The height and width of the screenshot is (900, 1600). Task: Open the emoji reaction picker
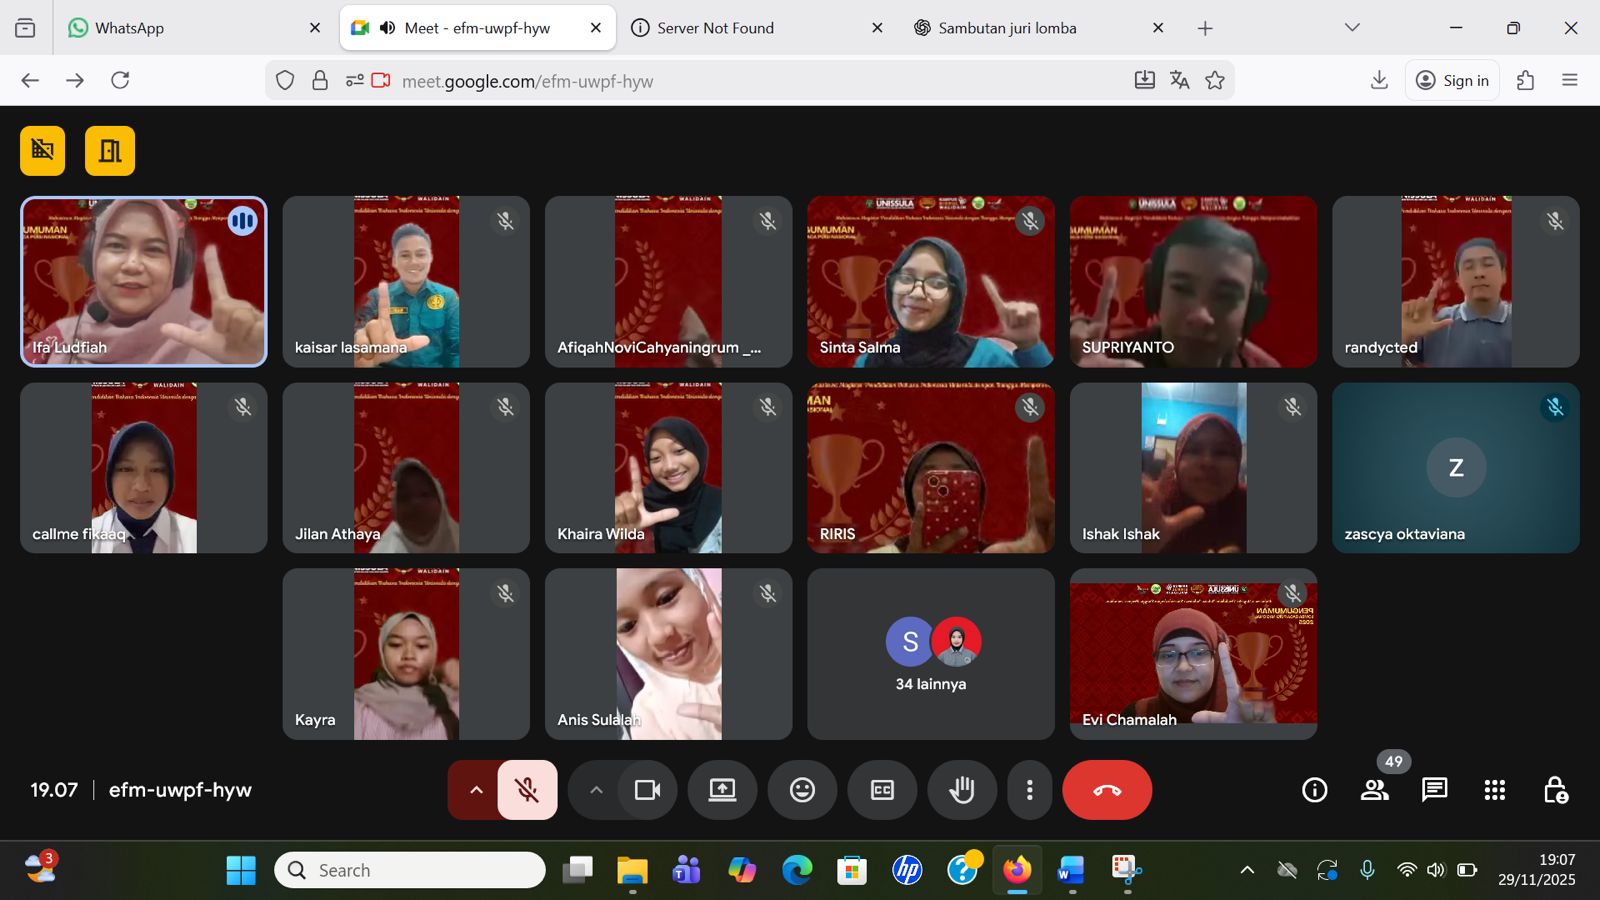(802, 790)
